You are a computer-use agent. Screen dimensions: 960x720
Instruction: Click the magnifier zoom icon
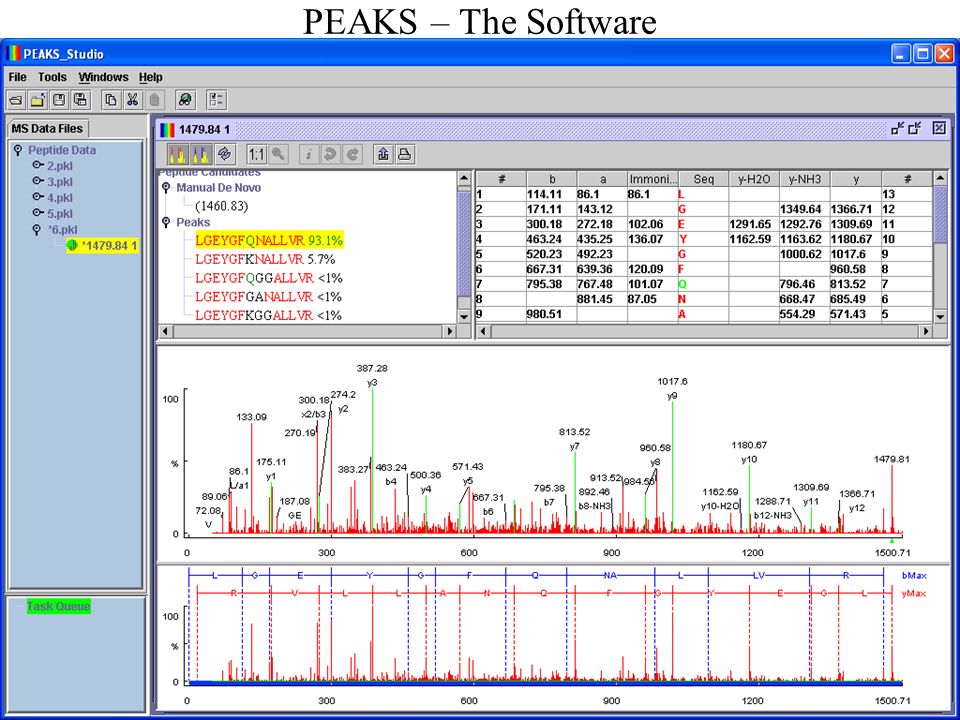[277, 154]
